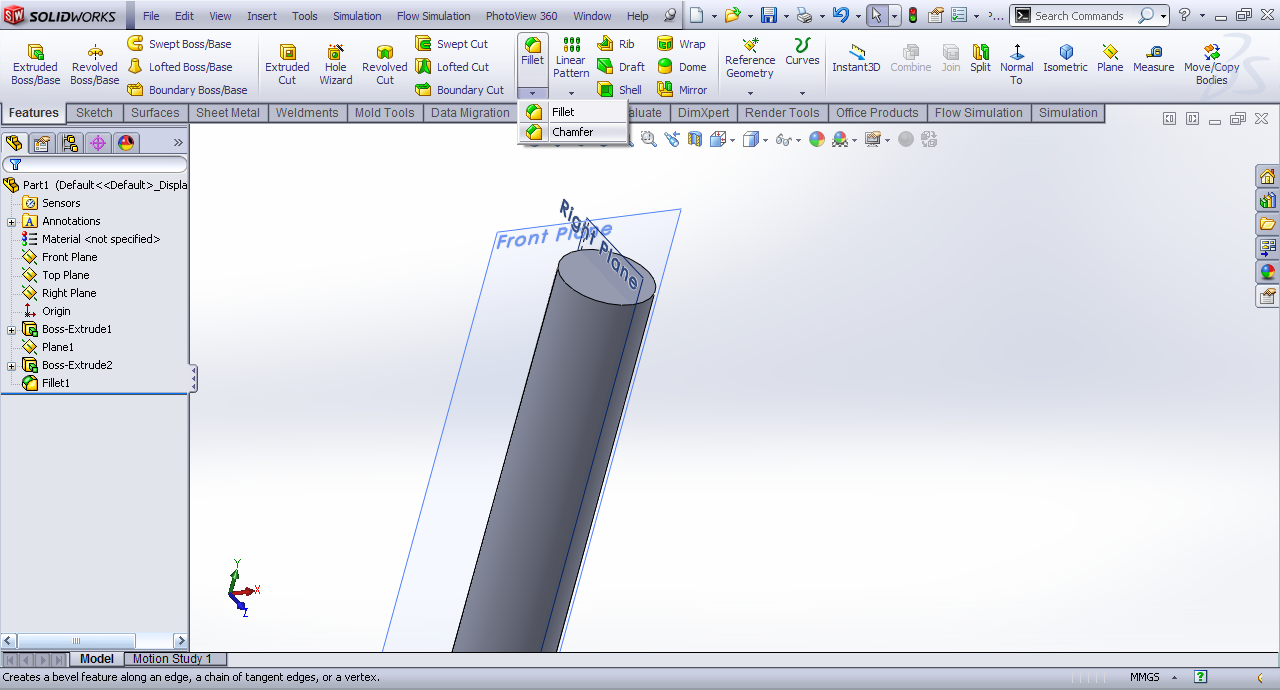
Task: Expand the Annotations folder
Action: [12, 221]
